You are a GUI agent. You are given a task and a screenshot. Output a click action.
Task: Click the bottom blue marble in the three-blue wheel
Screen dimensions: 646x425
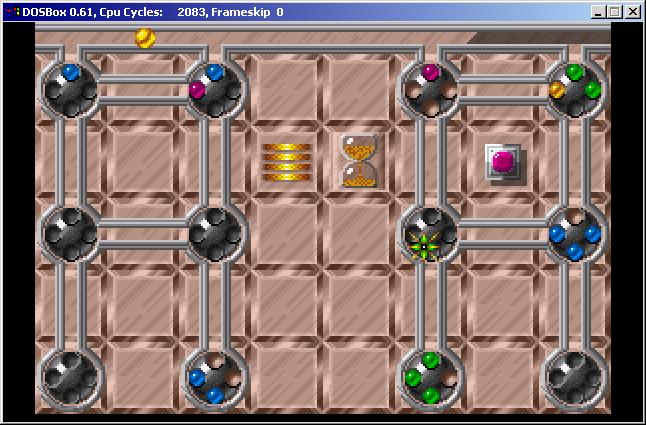coord(575,252)
